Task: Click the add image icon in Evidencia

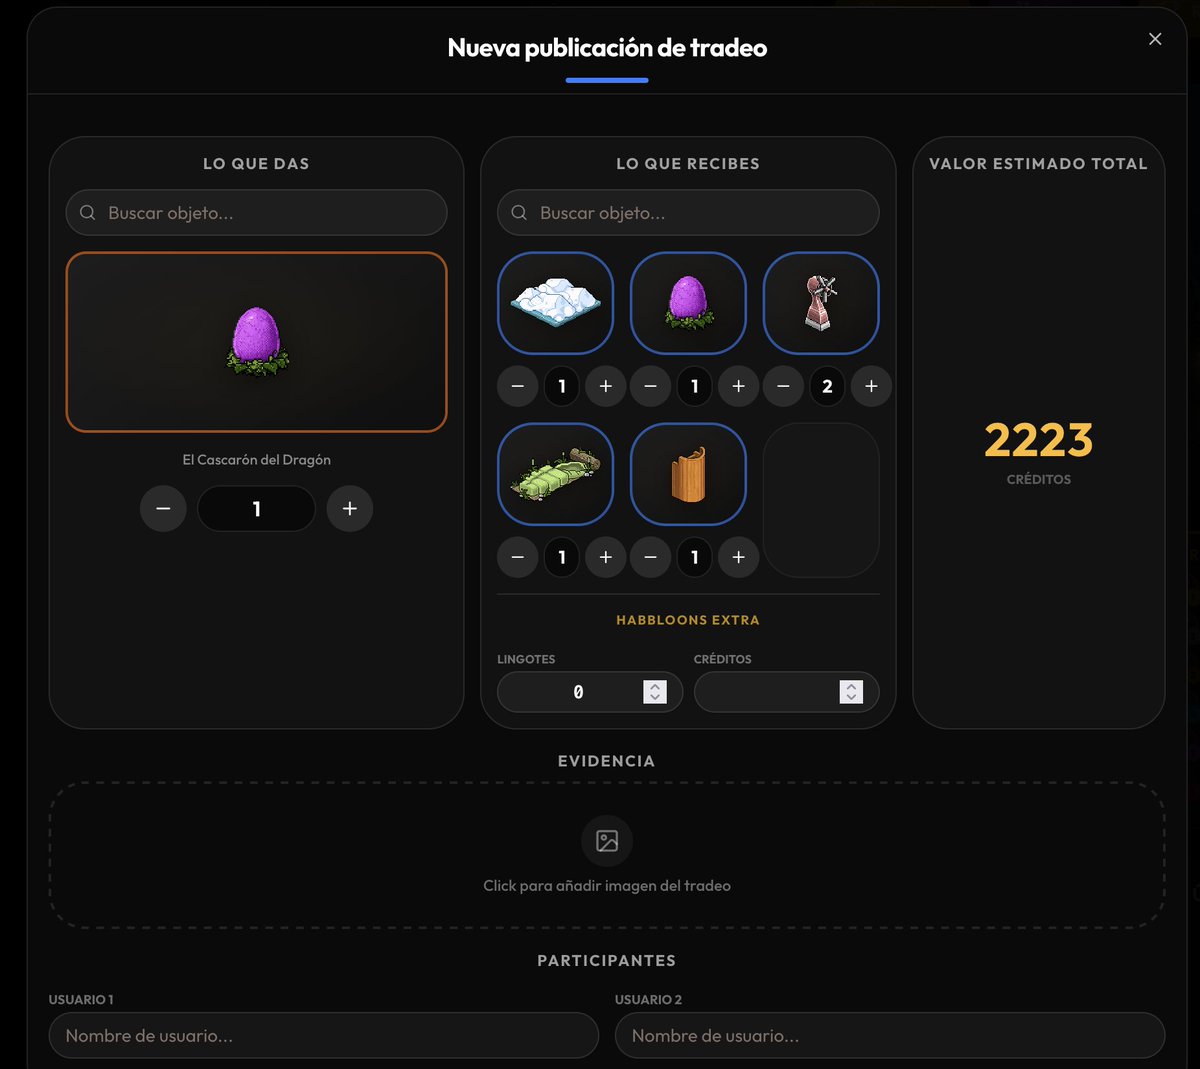Action: [607, 841]
